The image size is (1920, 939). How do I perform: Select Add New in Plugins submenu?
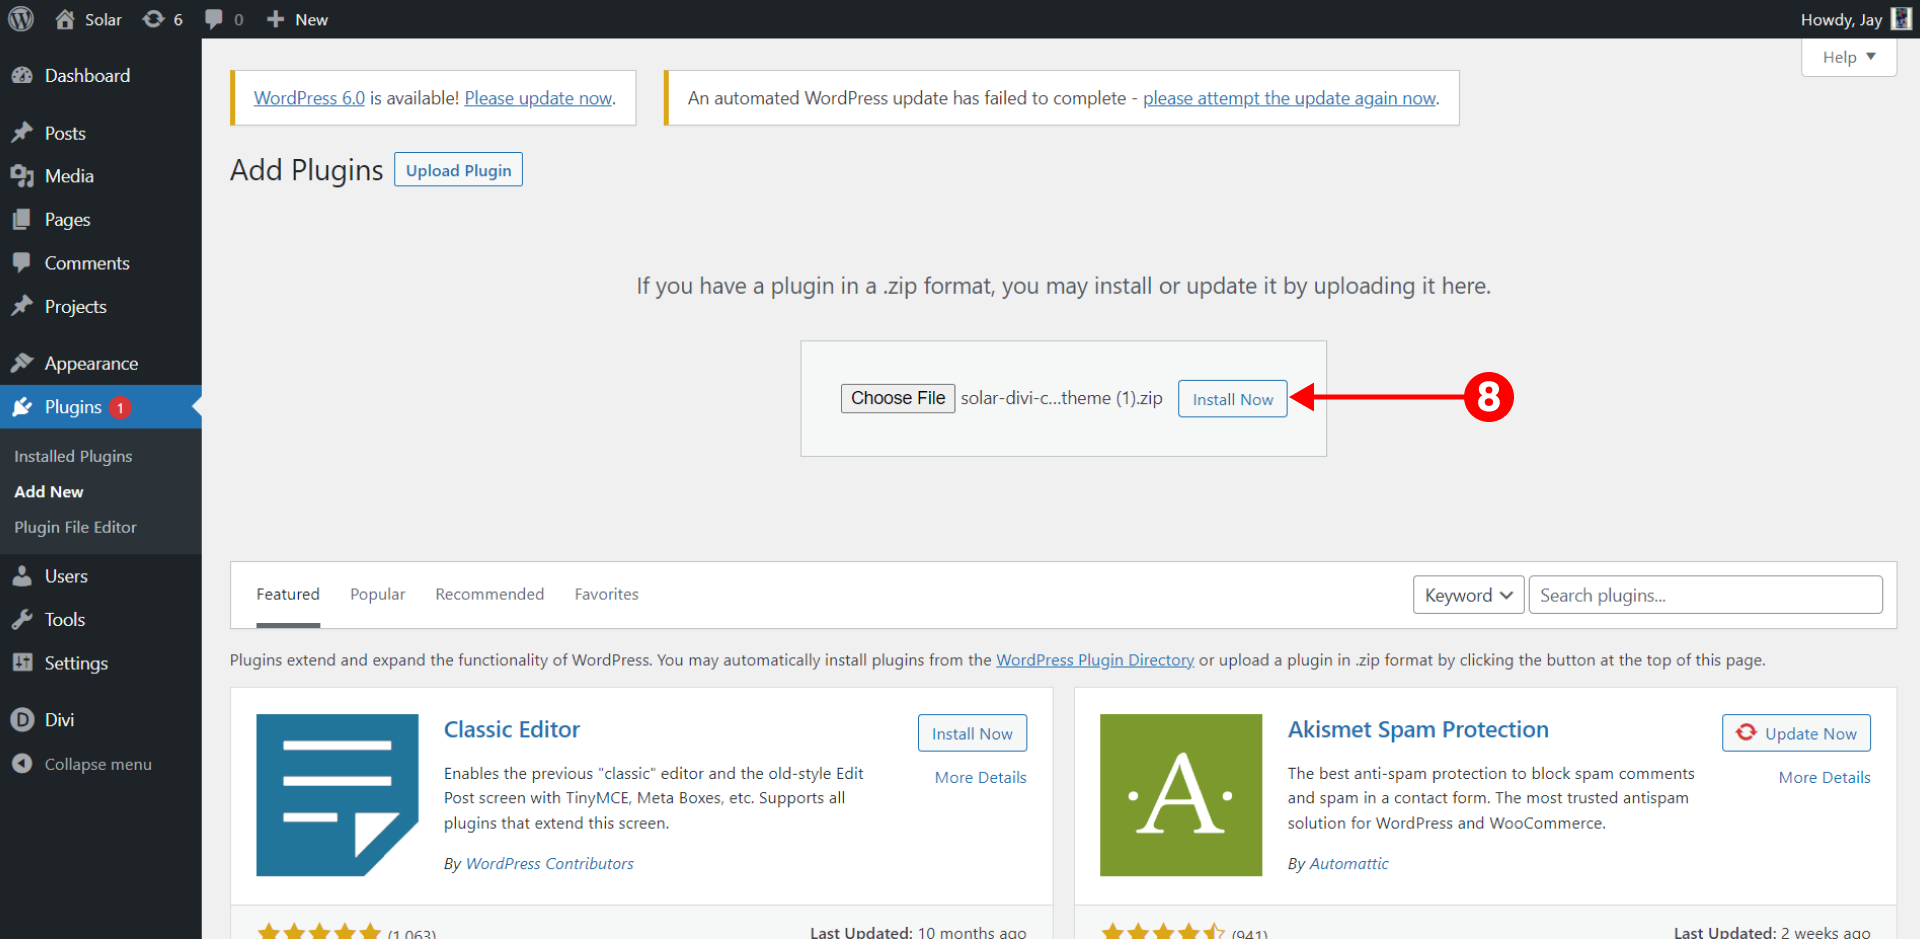pyautogui.click(x=49, y=492)
